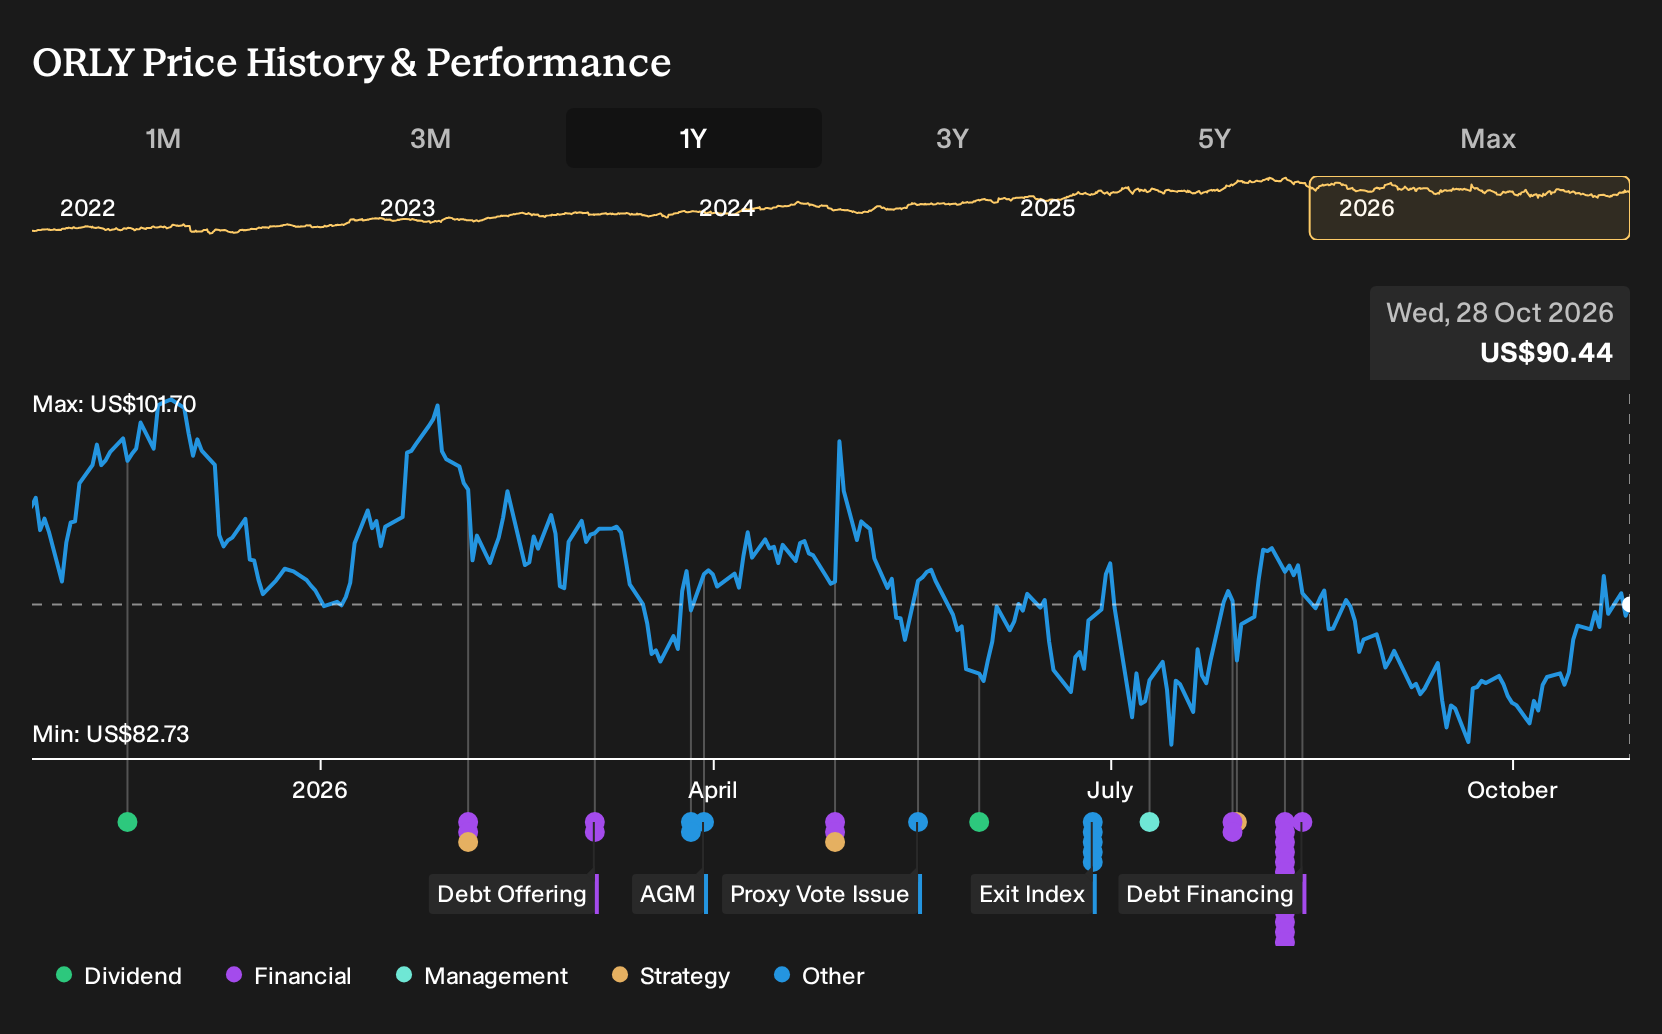1662x1034 pixels.
Task: Open the Proxy Vote Issue event label
Action: pyautogui.click(x=821, y=894)
